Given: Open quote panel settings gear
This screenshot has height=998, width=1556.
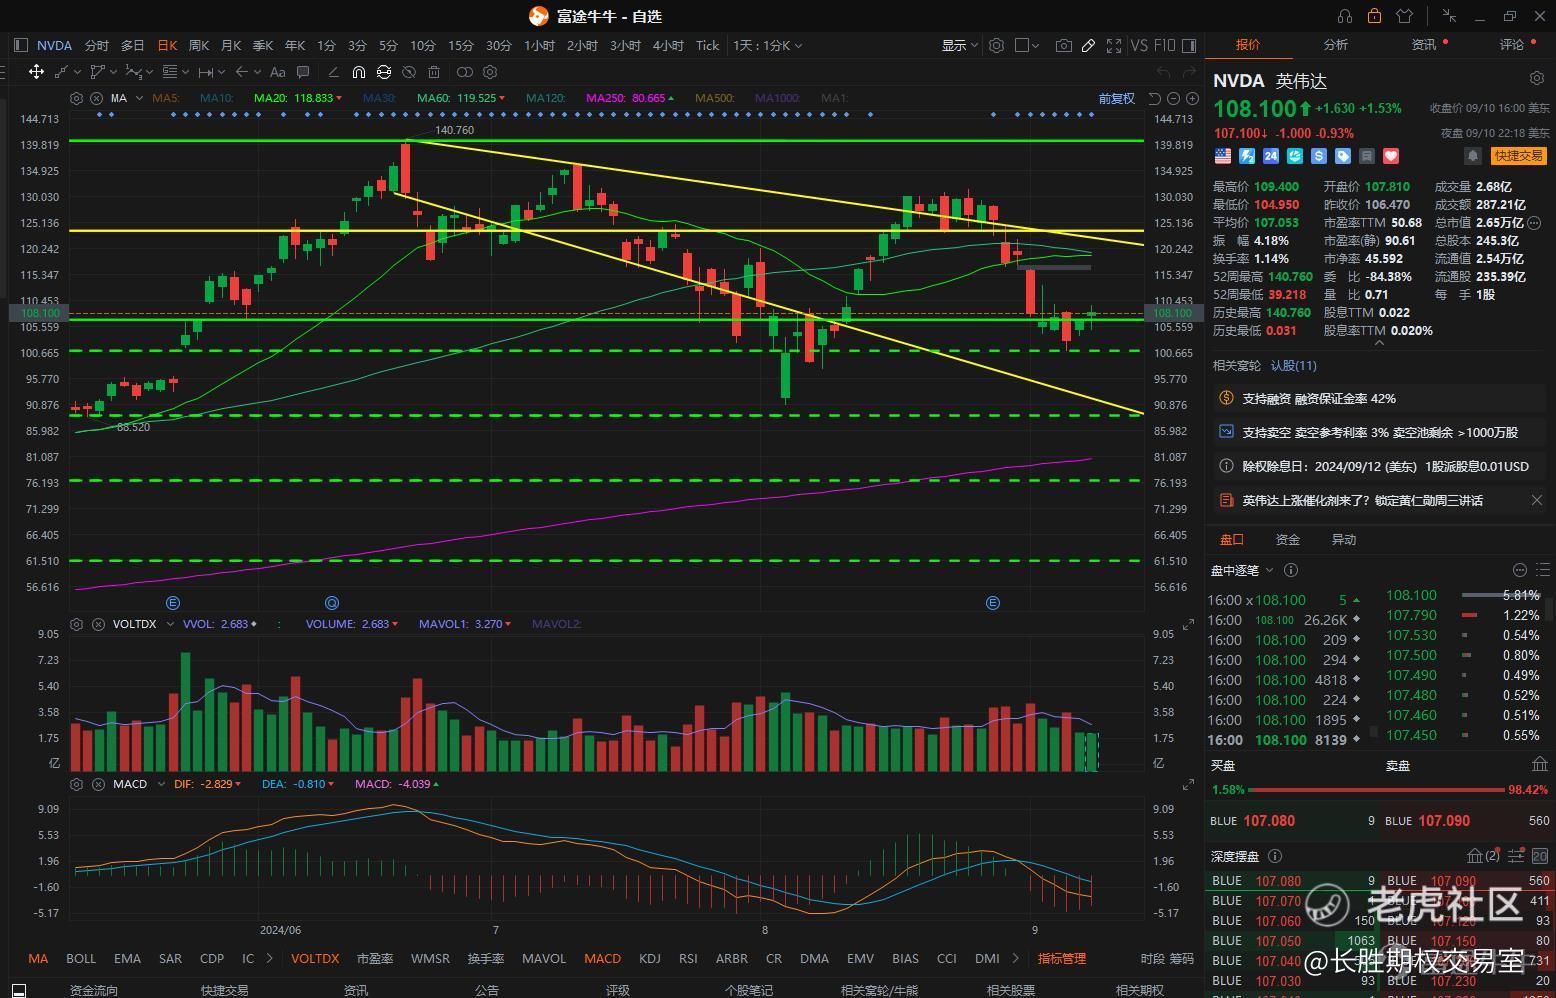Looking at the screenshot, I should click(x=1537, y=78).
